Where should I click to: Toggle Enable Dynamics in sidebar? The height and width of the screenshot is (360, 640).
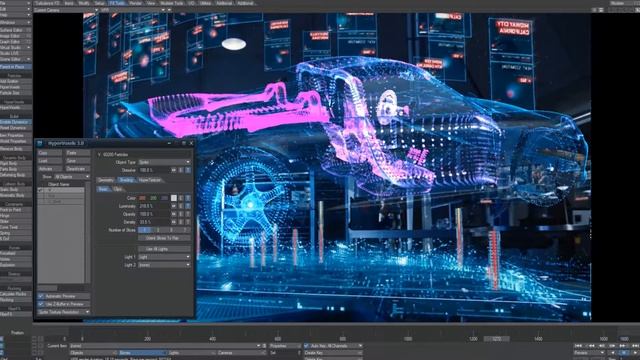(x=16, y=122)
